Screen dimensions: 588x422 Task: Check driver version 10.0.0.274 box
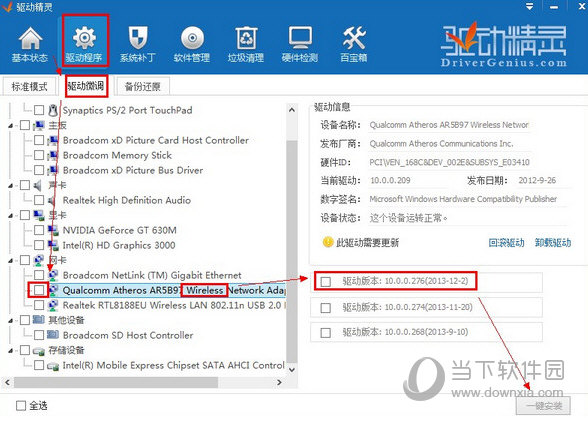(x=326, y=308)
